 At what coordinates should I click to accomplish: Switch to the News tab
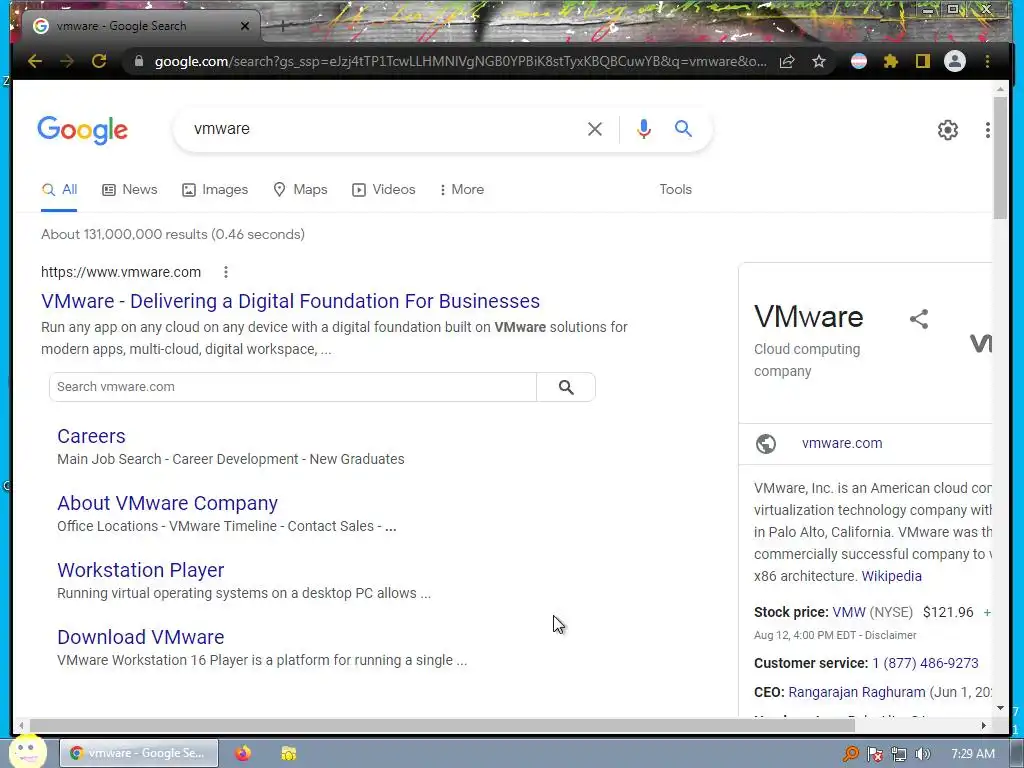point(130,189)
